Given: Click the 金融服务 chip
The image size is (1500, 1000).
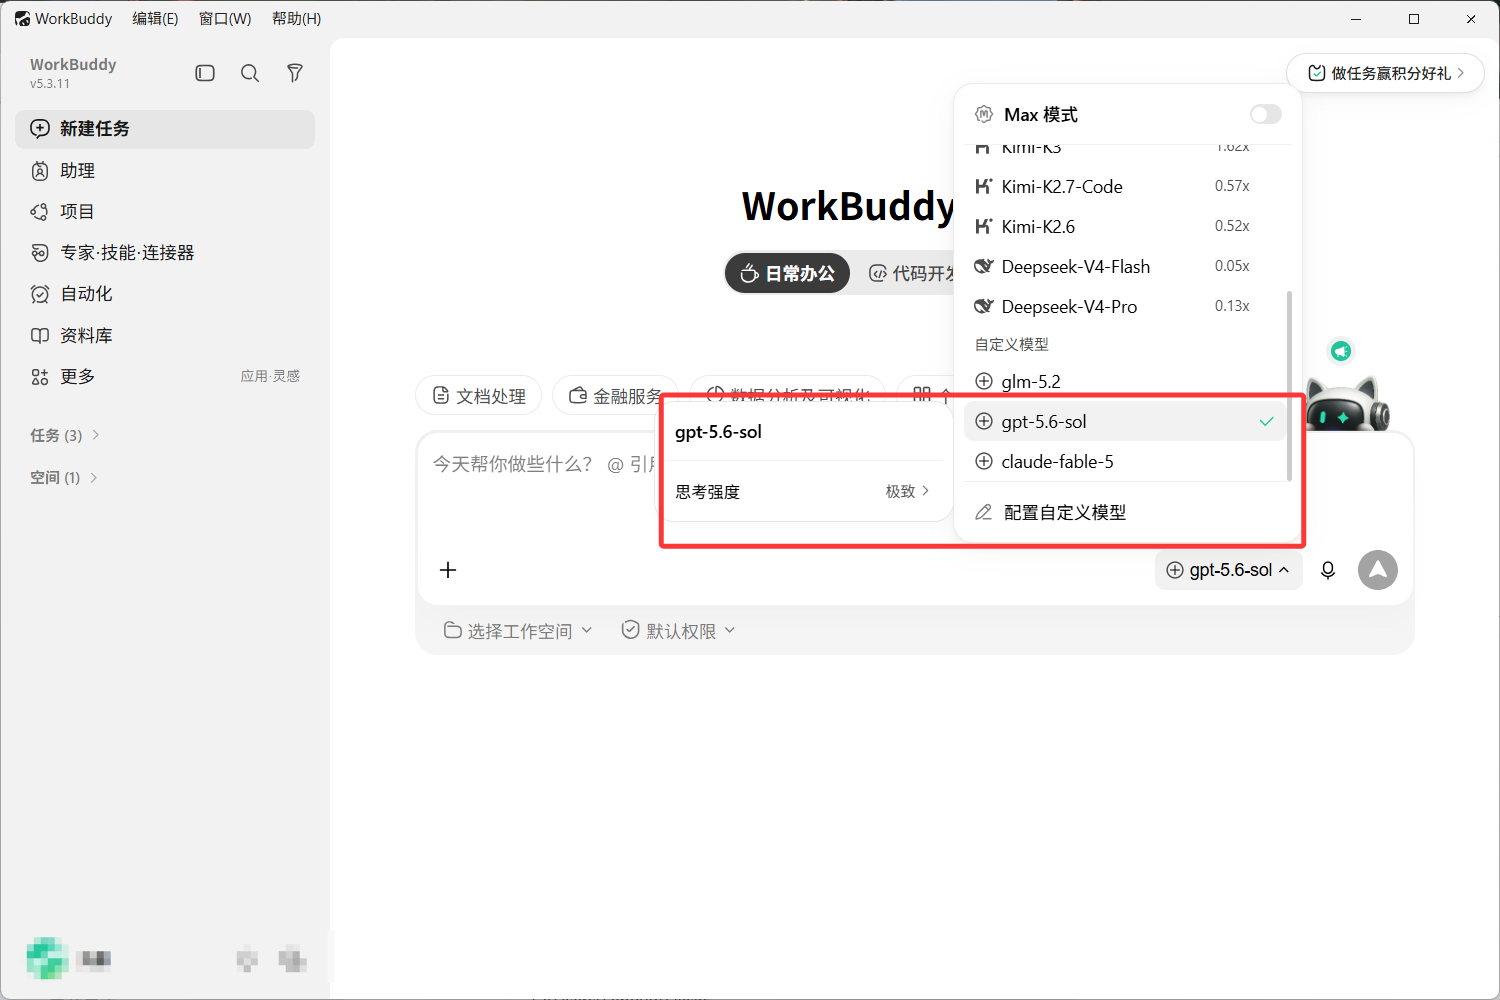Looking at the screenshot, I should [x=616, y=396].
